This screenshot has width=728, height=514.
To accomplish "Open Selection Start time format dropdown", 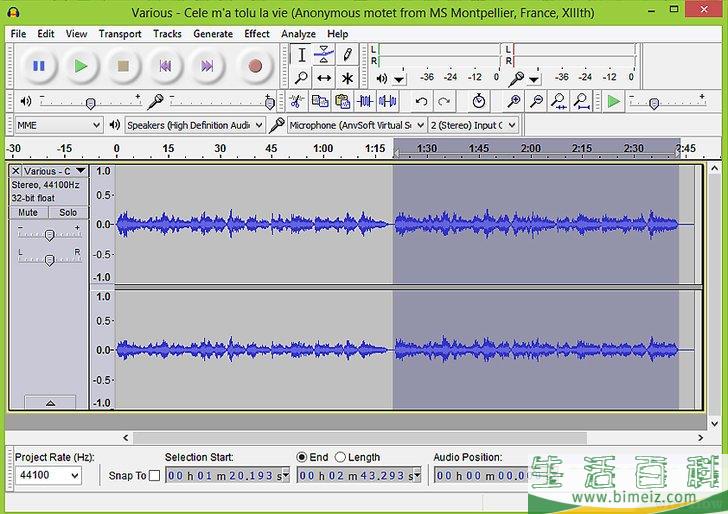I will [x=286, y=475].
